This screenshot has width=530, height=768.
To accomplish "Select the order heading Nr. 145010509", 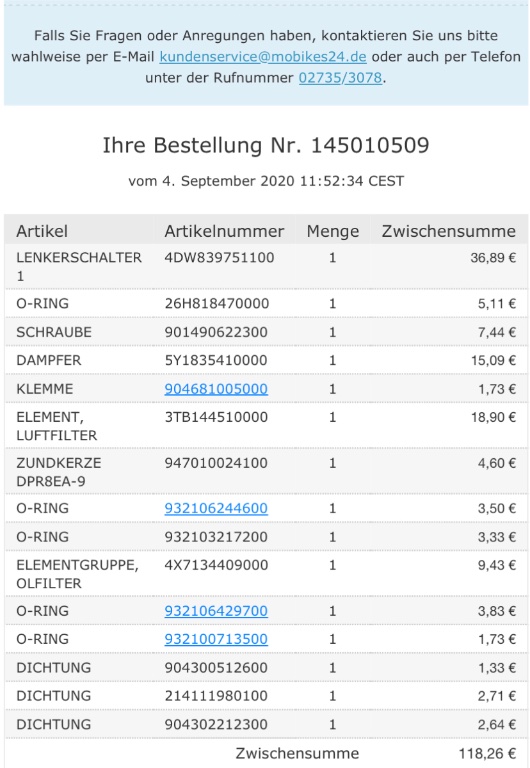I will point(266,145).
